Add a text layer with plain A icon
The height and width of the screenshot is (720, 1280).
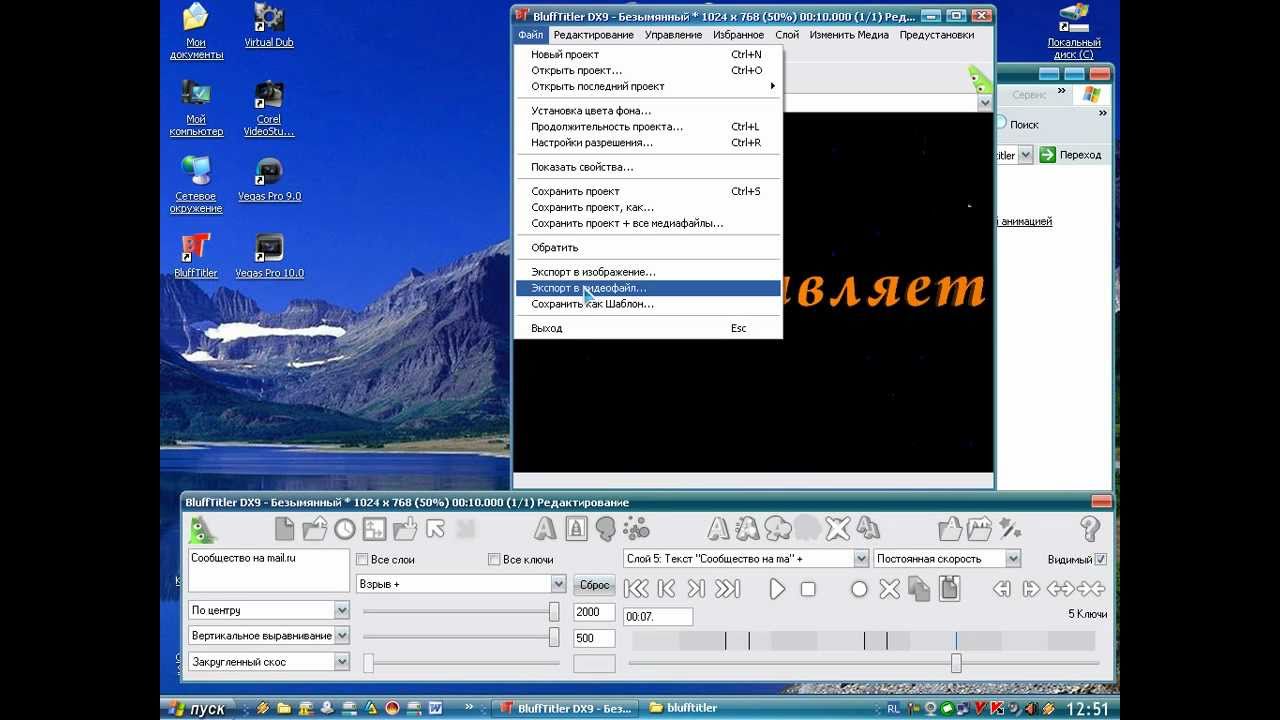(545, 528)
